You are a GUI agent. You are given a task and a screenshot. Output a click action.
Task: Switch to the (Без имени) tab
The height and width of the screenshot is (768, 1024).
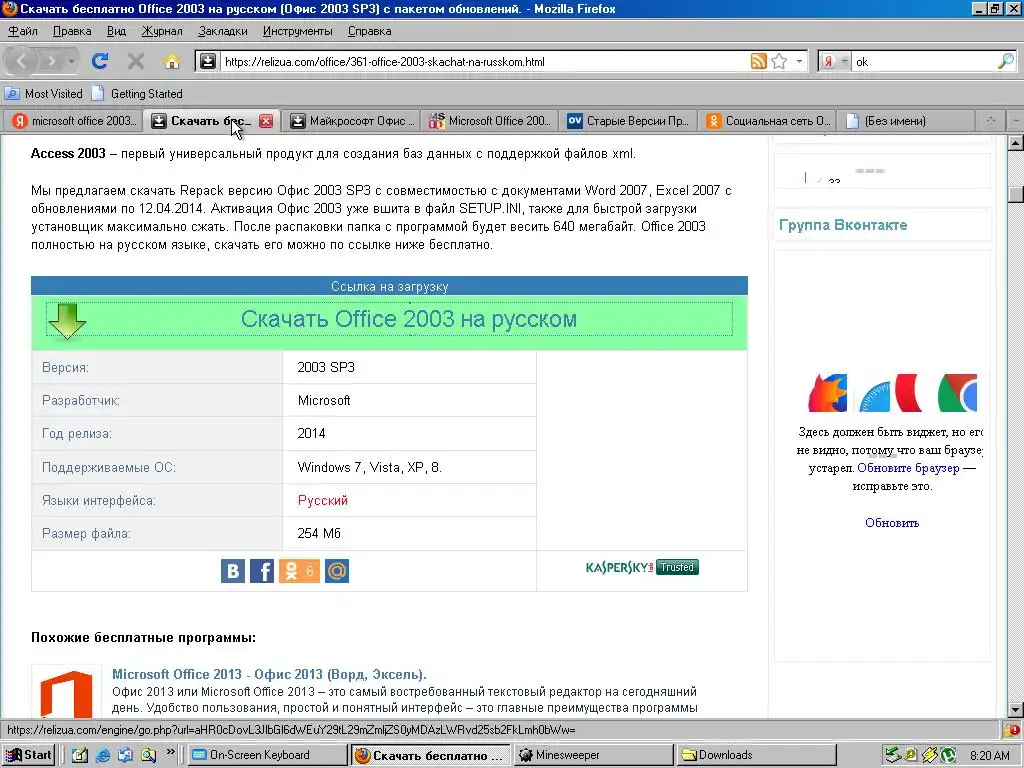906,121
